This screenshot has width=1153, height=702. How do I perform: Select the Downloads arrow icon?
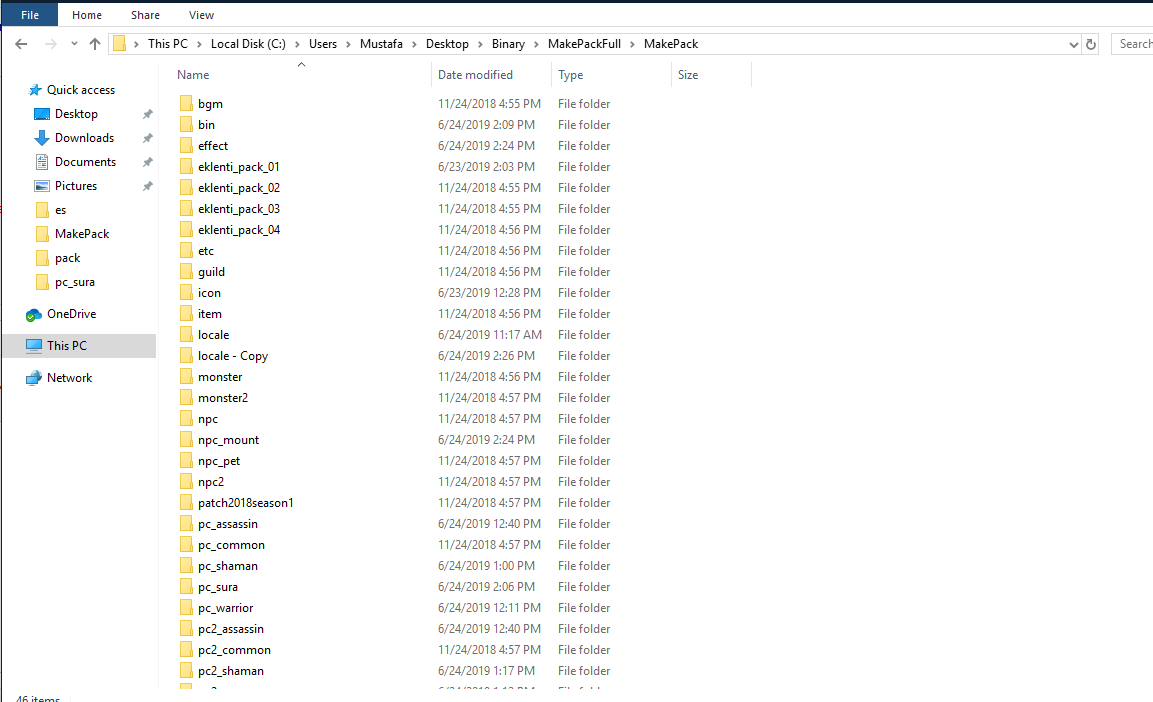(x=42, y=138)
